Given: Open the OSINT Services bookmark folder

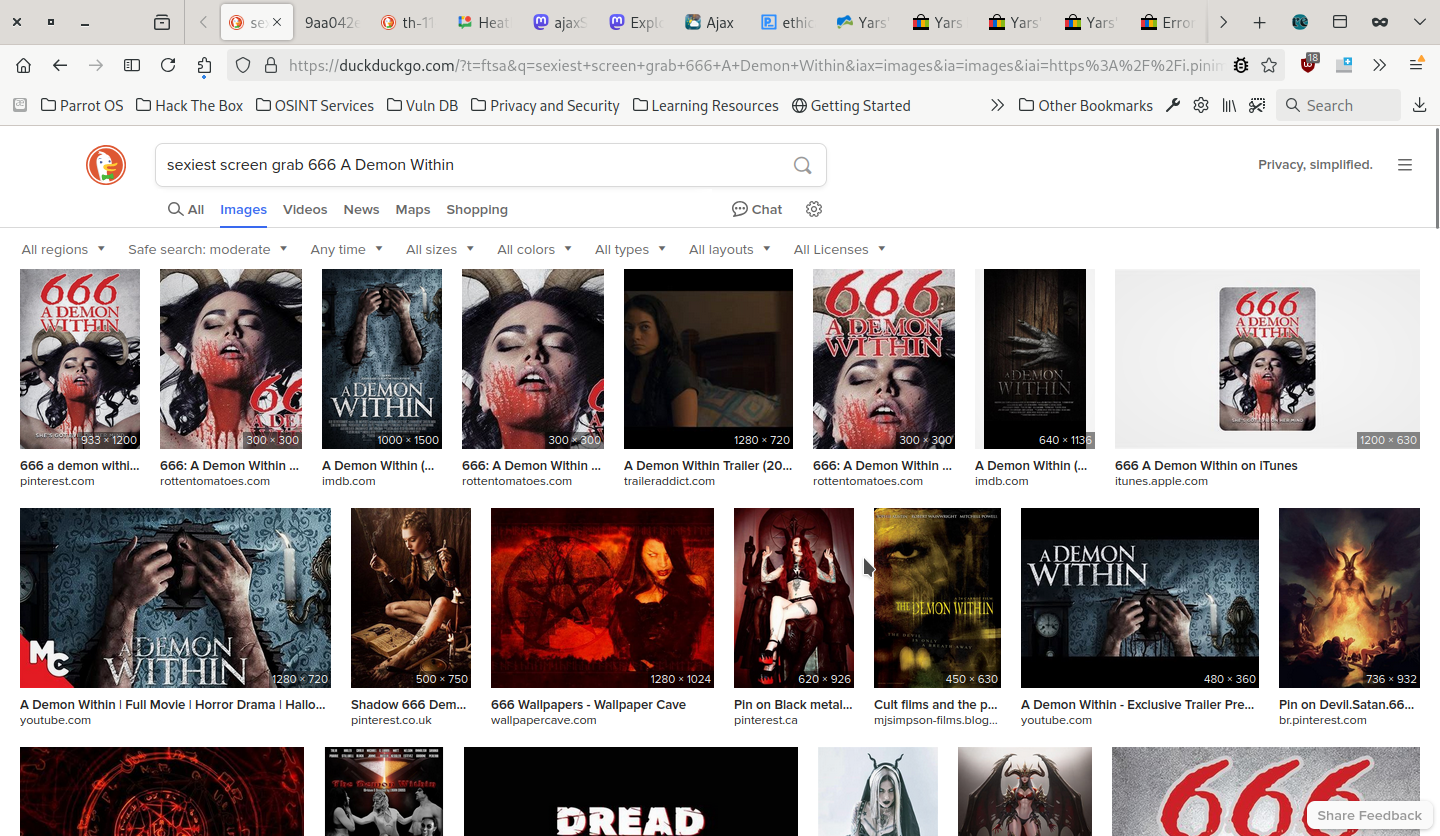Looking at the screenshot, I should 314,105.
